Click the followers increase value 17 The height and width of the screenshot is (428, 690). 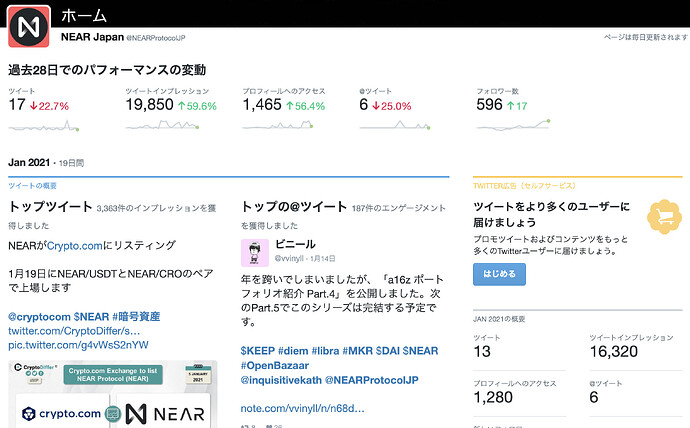[x=517, y=106]
